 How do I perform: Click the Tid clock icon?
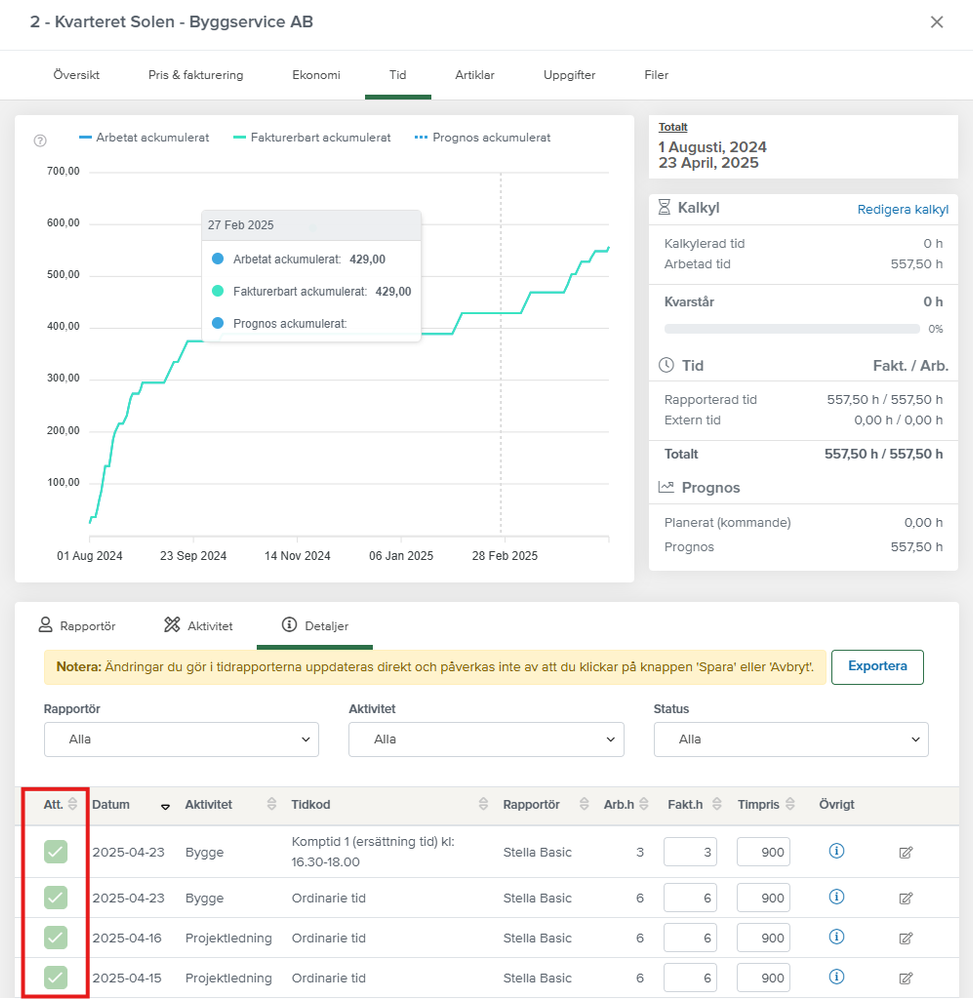click(x=666, y=365)
